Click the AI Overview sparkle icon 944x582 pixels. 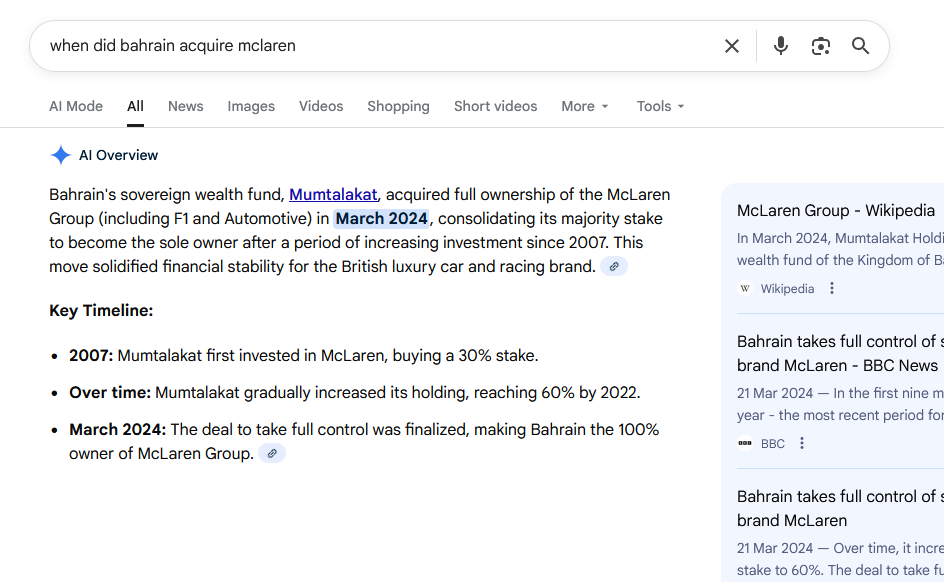point(61,155)
